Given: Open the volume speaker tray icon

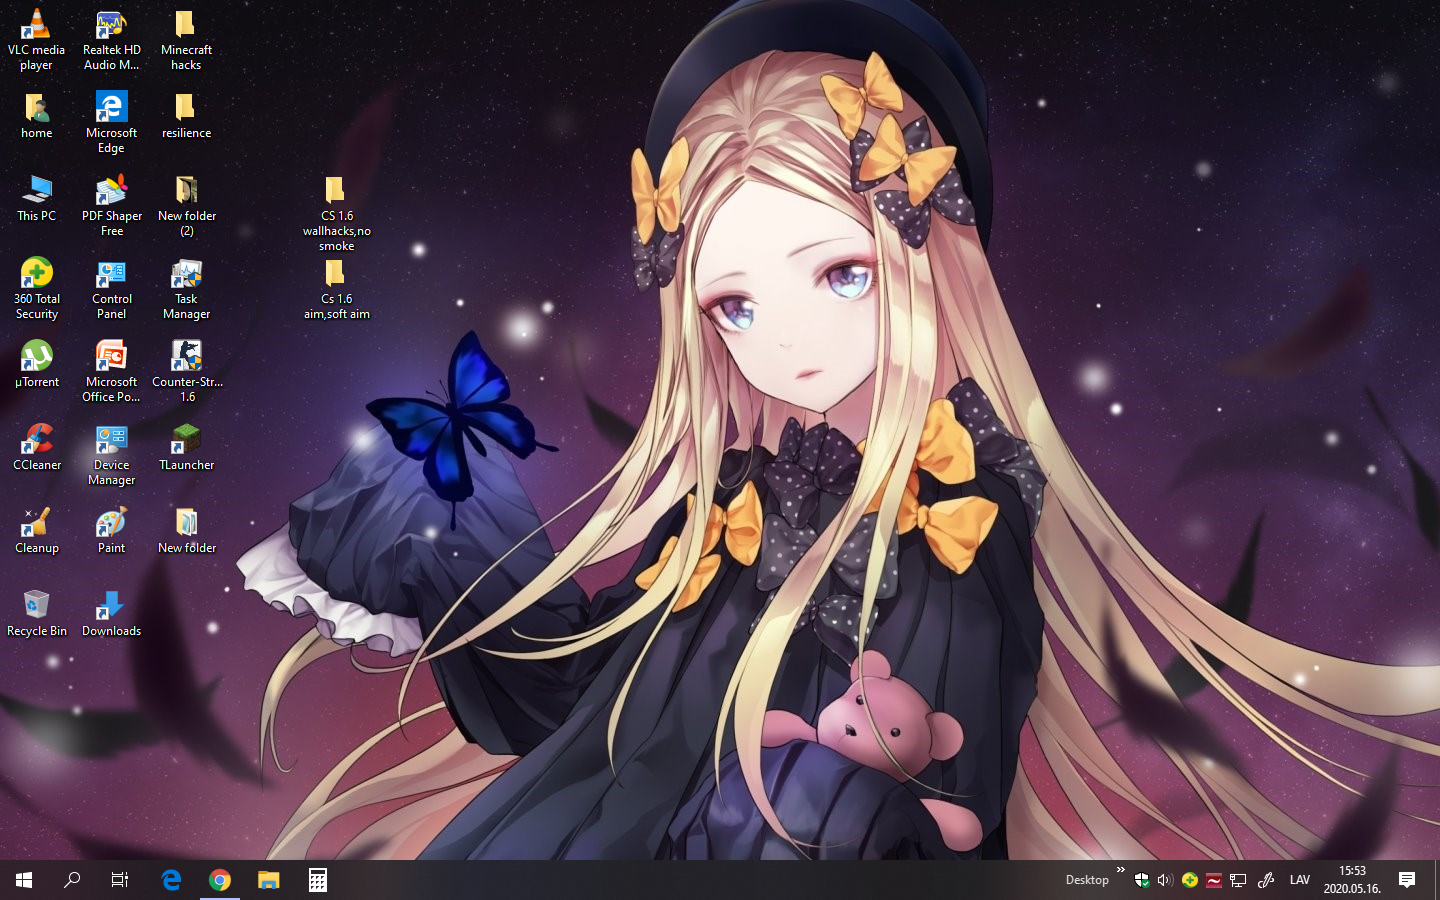Looking at the screenshot, I should (1165, 880).
